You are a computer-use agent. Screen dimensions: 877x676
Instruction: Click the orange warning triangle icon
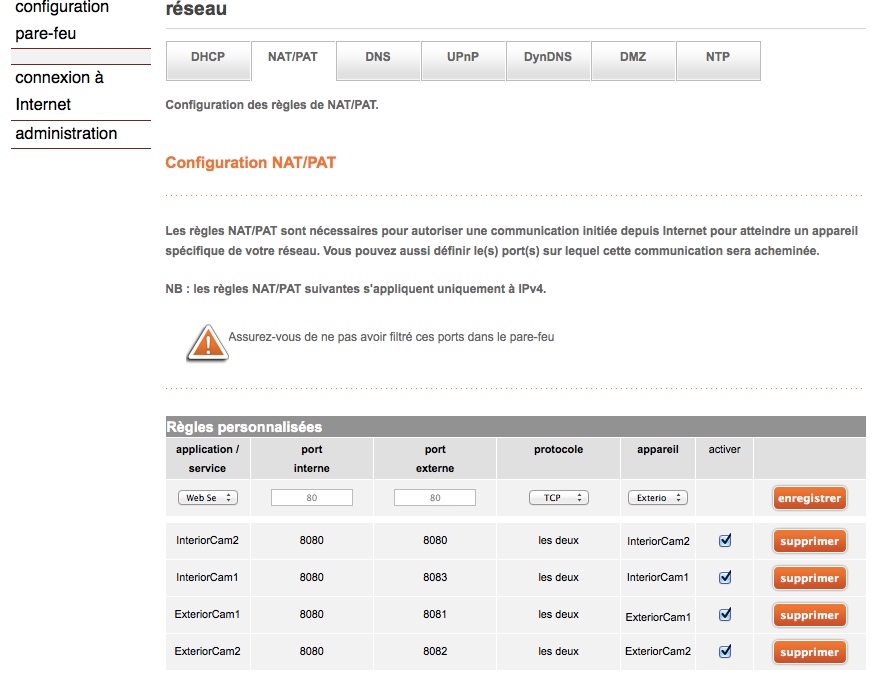207,342
